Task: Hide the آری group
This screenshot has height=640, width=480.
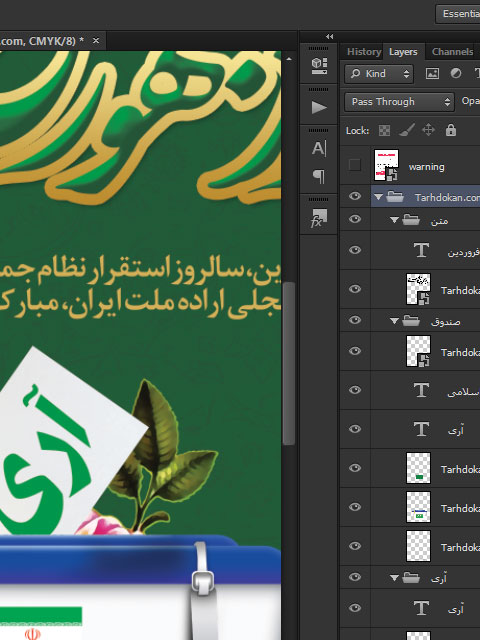Action: (355, 577)
